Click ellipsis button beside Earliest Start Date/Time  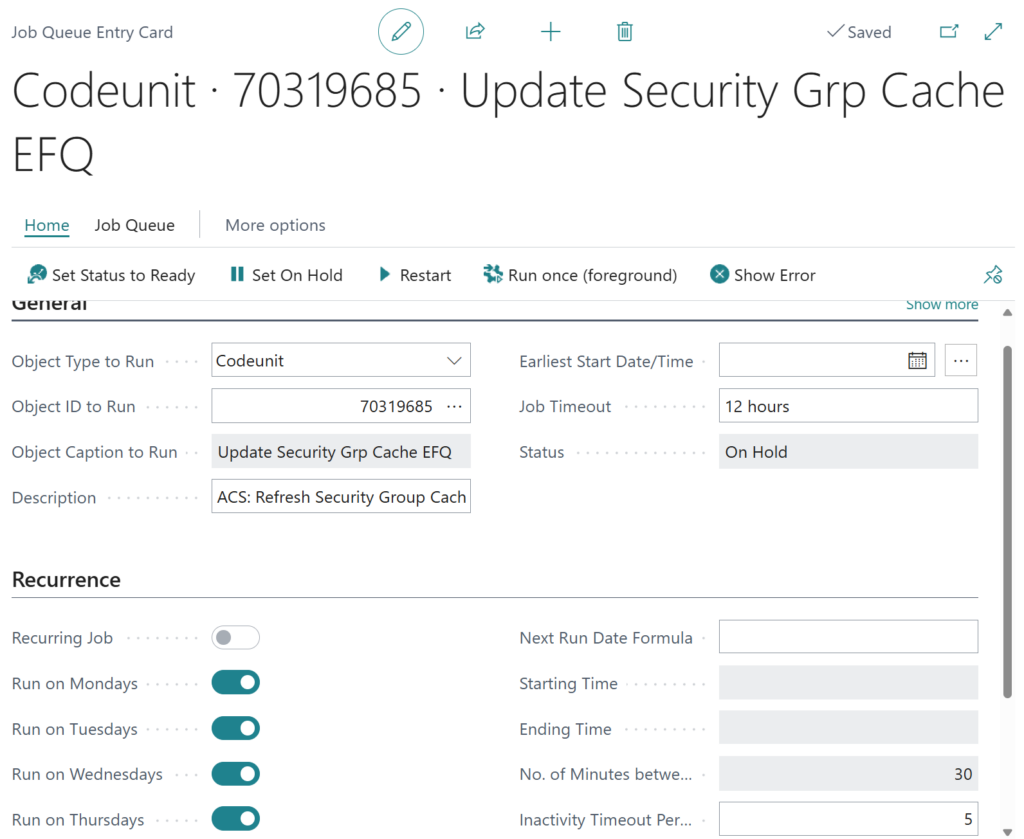(960, 361)
